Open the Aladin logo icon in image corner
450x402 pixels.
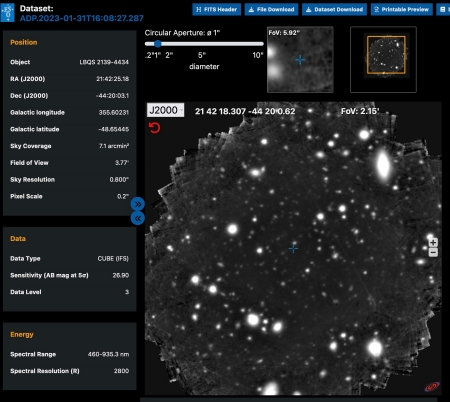(x=432, y=387)
